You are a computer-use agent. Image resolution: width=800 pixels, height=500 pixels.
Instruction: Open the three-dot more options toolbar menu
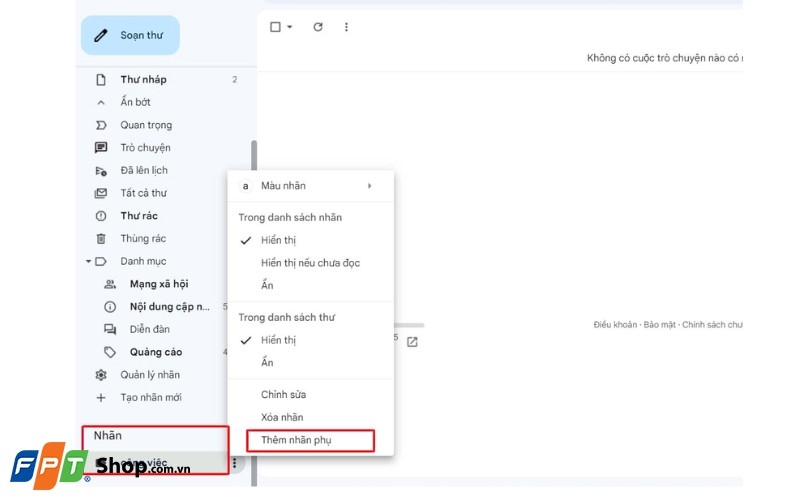(x=346, y=27)
